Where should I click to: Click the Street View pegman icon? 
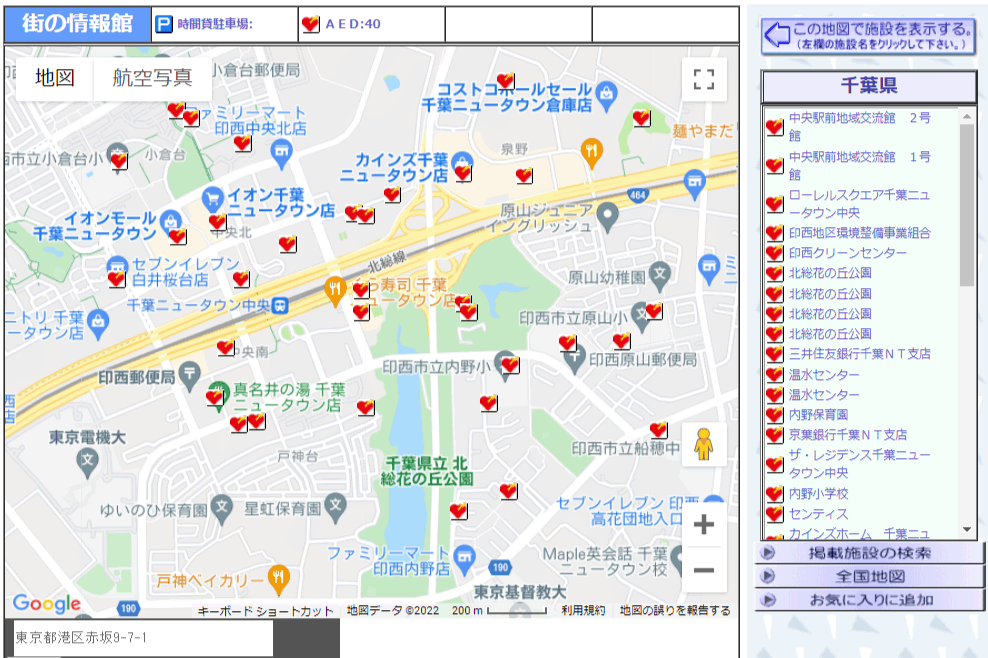pos(704,444)
